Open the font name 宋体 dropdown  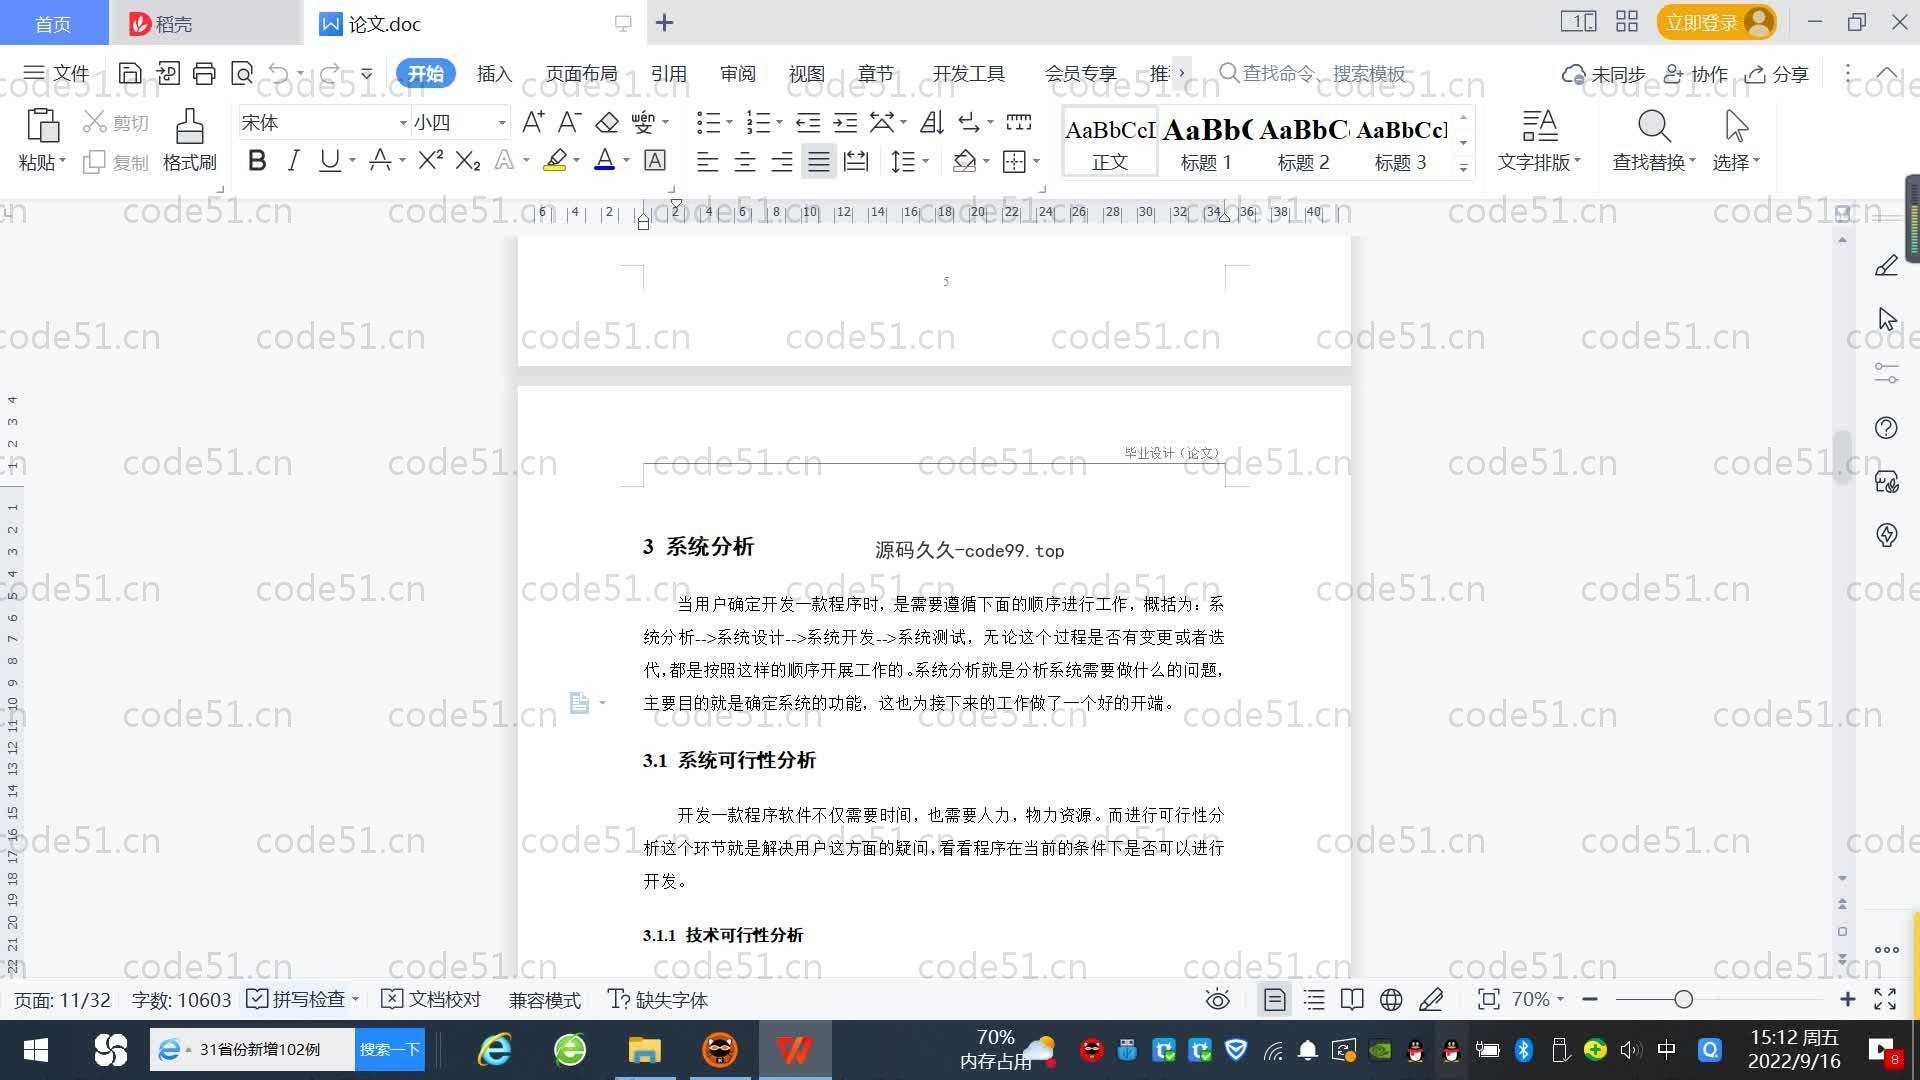coord(403,123)
